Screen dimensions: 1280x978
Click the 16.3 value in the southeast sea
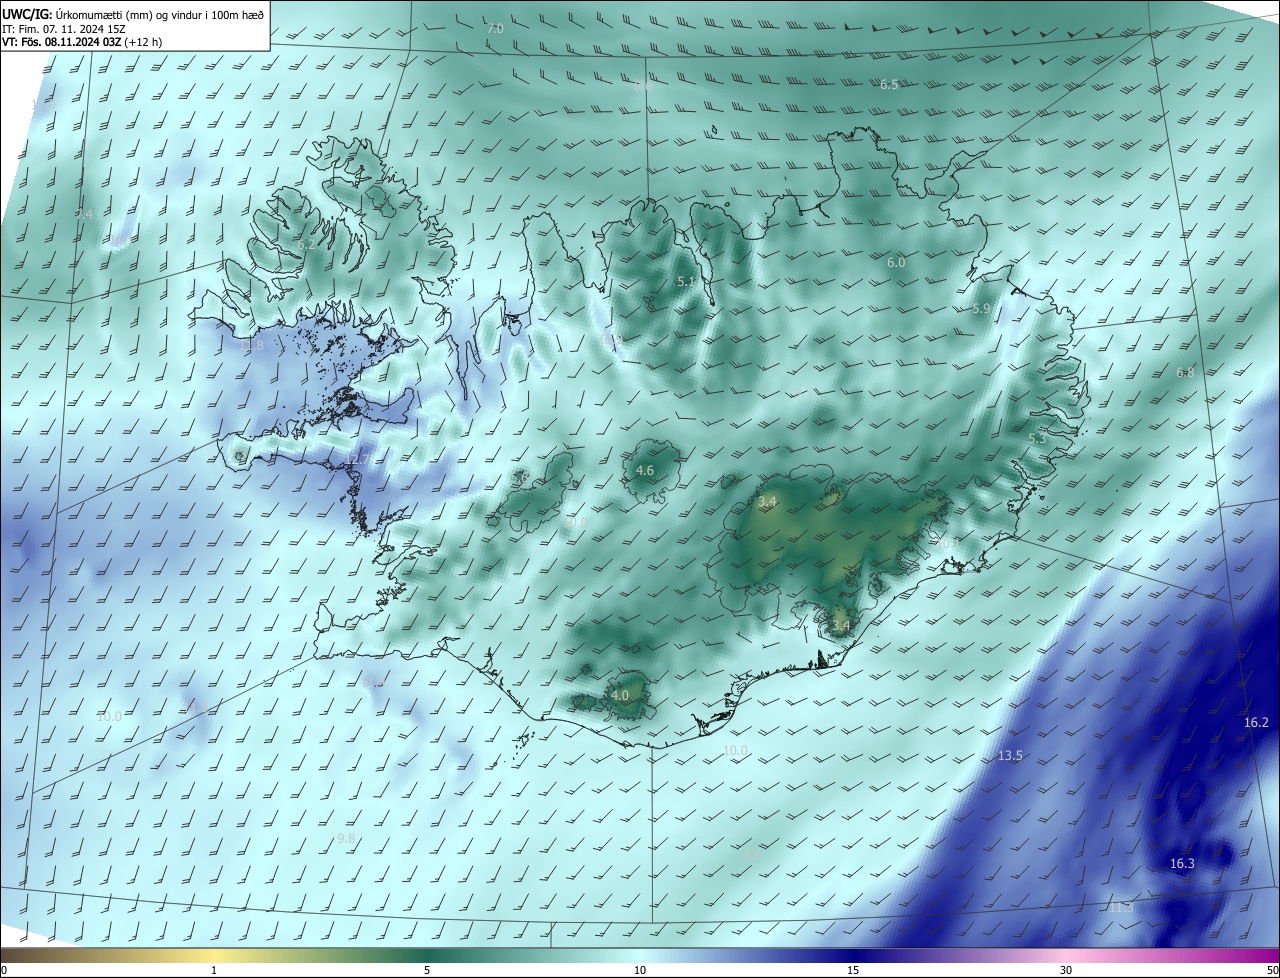1182,864
